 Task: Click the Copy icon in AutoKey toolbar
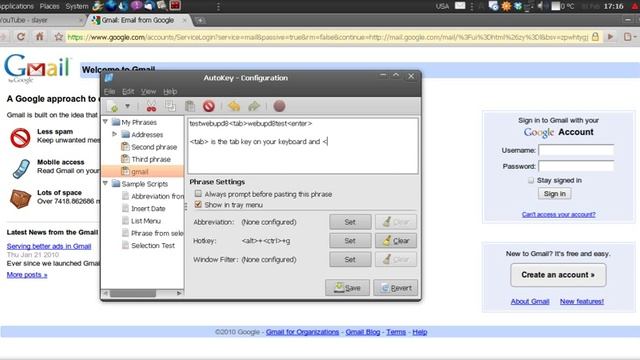(x=170, y=107)
